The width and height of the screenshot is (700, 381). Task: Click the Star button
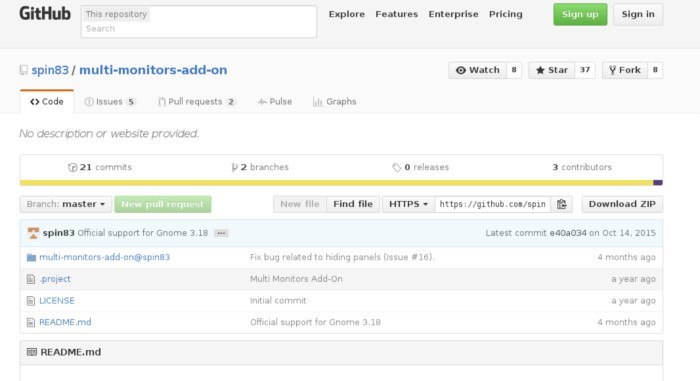click(x=552, y=70)
